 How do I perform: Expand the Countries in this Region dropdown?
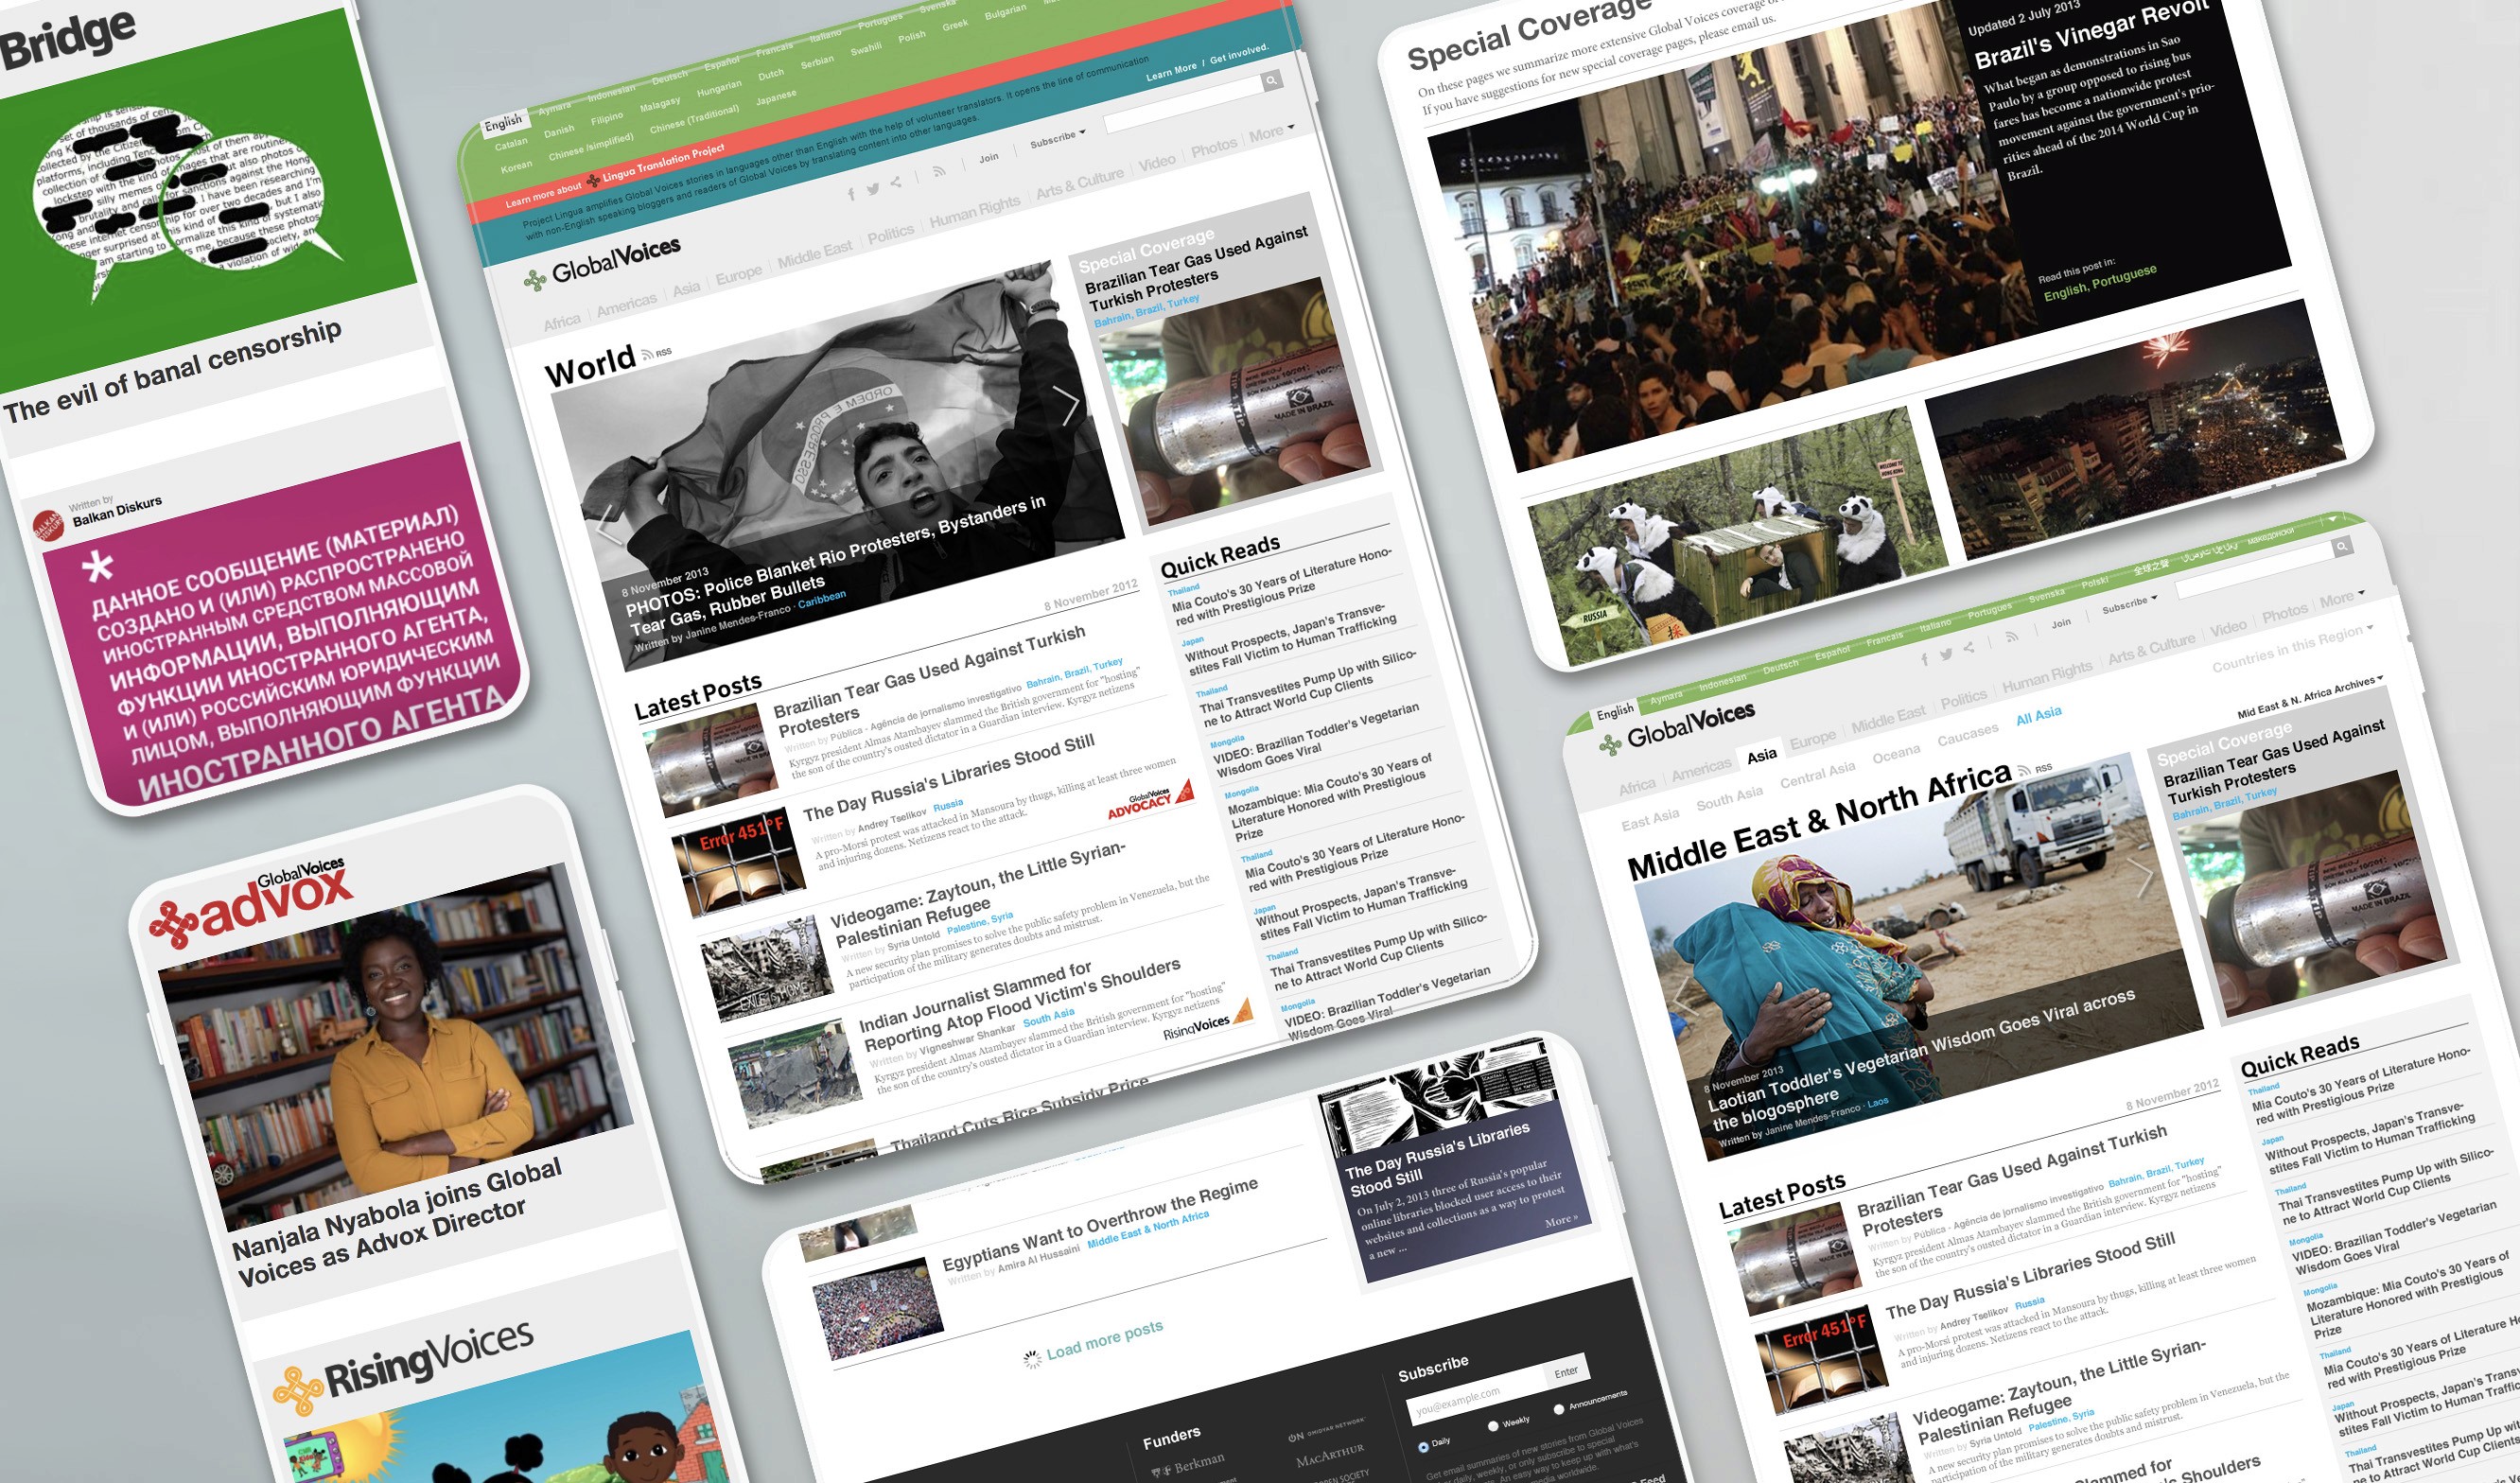(x=2290, y=647)
